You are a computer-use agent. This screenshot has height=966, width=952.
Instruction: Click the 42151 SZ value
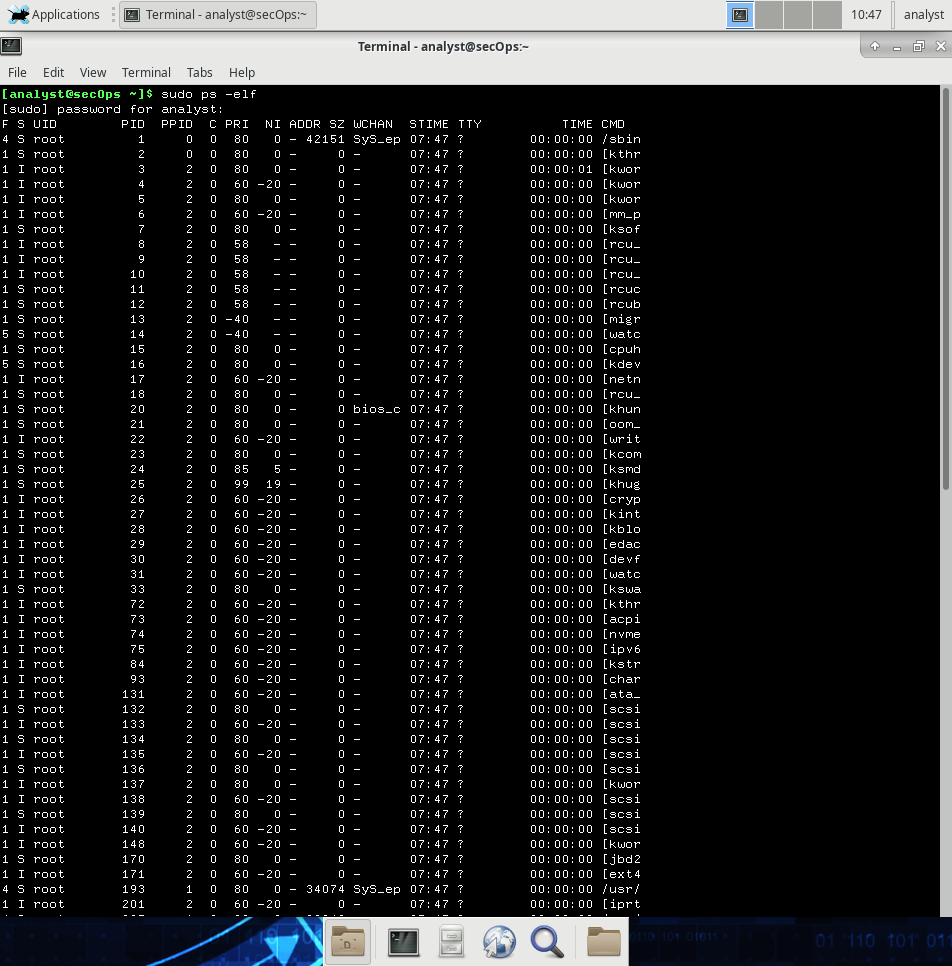pos(325,139)
